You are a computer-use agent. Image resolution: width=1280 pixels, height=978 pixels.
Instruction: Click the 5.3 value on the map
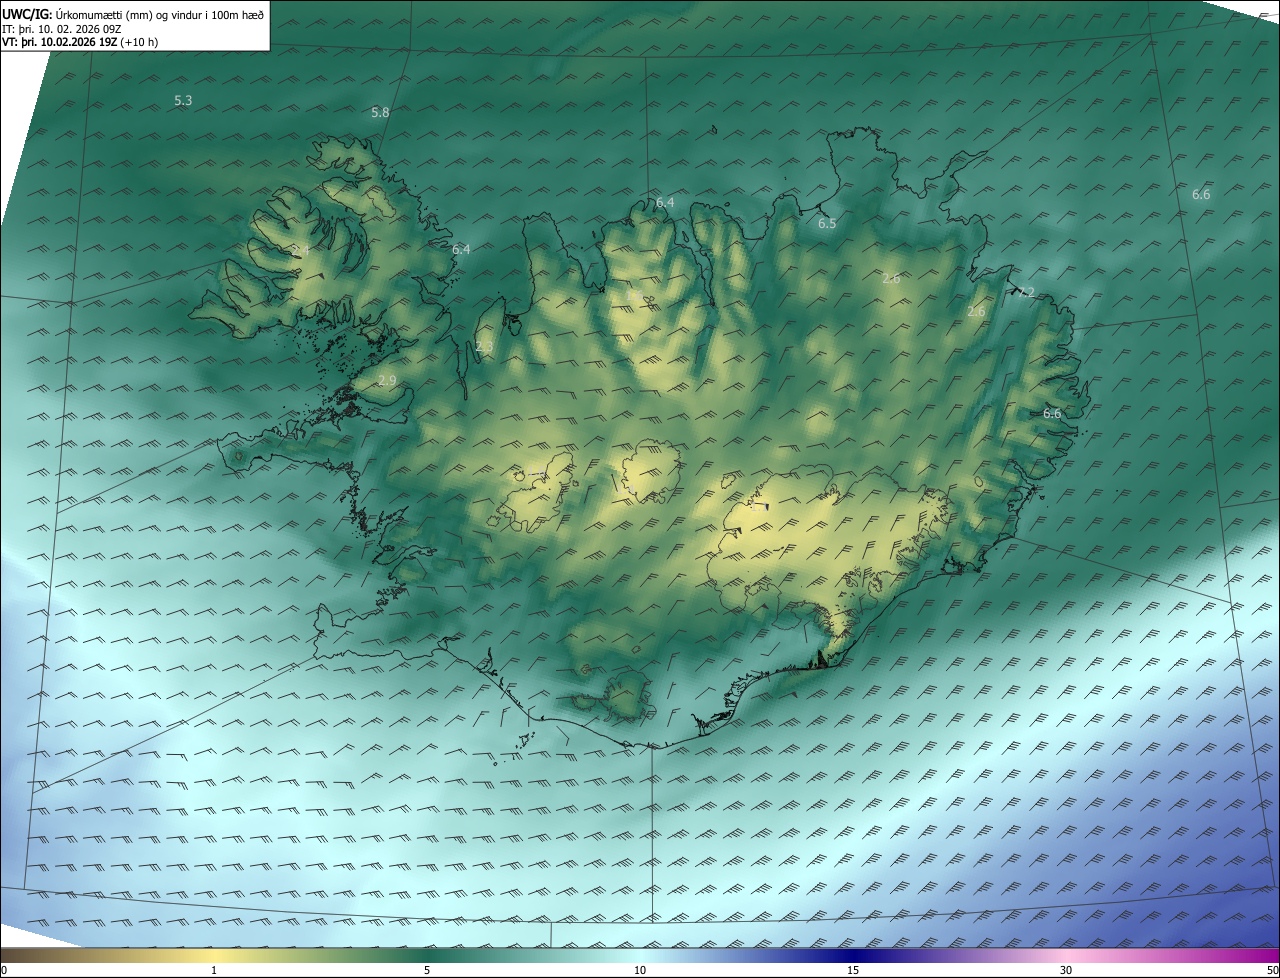[183, 100]
